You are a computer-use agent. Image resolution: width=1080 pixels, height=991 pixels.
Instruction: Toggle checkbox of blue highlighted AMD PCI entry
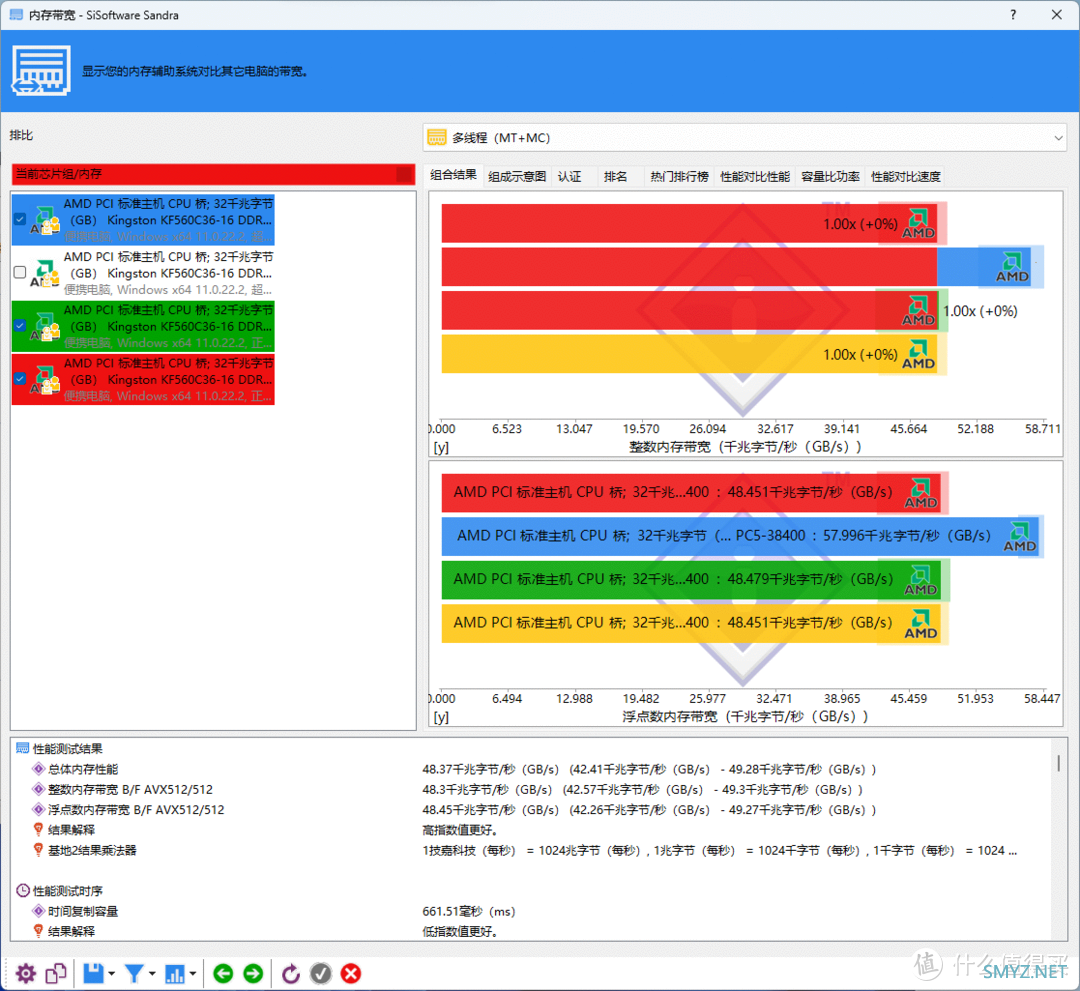coord(20,219)
